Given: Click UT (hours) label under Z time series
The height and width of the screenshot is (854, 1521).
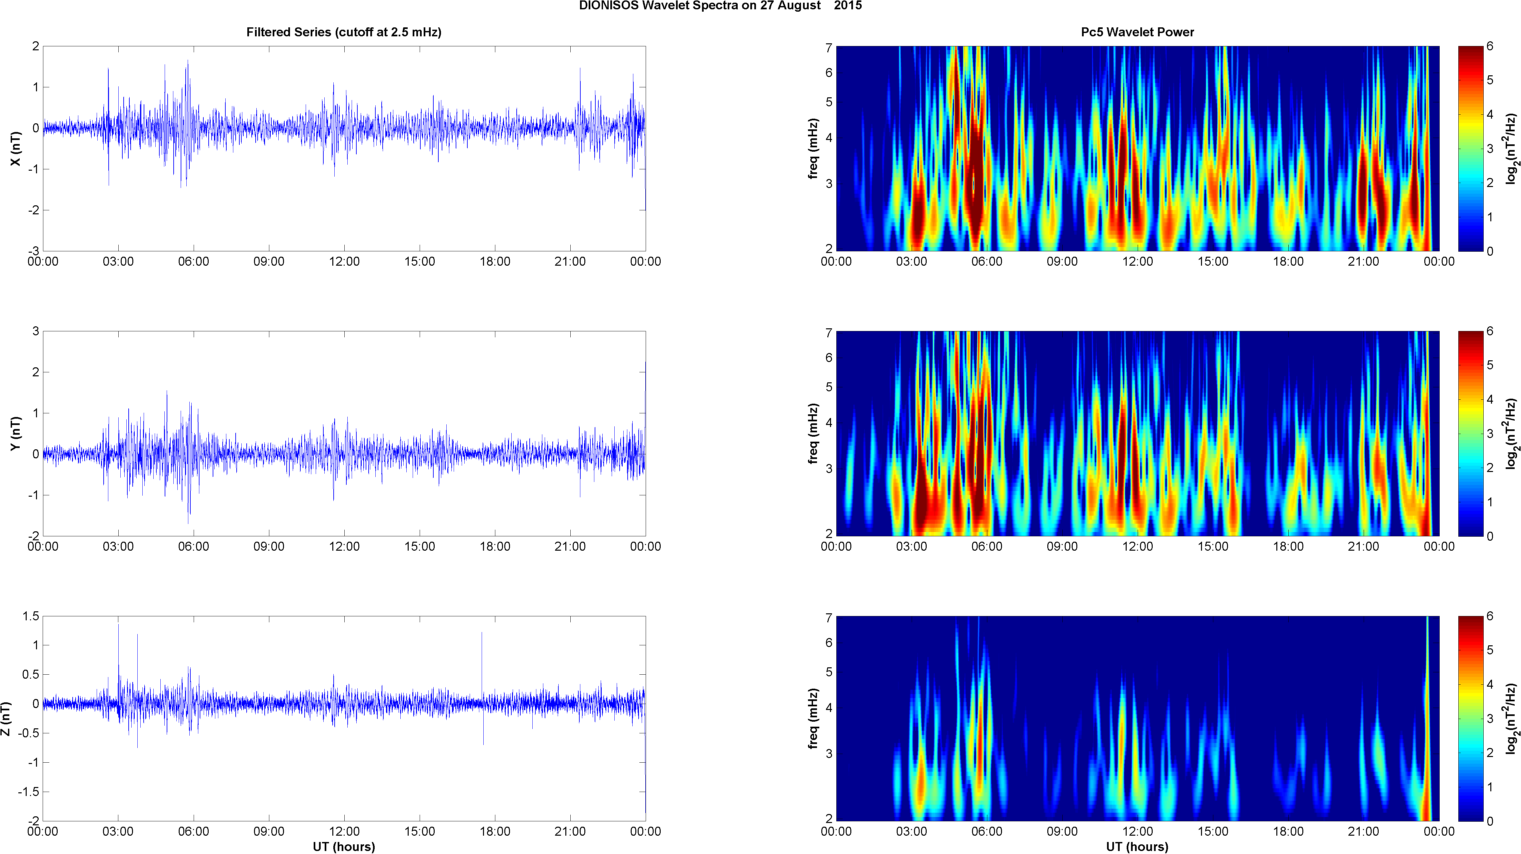Looking at the screenshot, I should (x=344, y=846).
